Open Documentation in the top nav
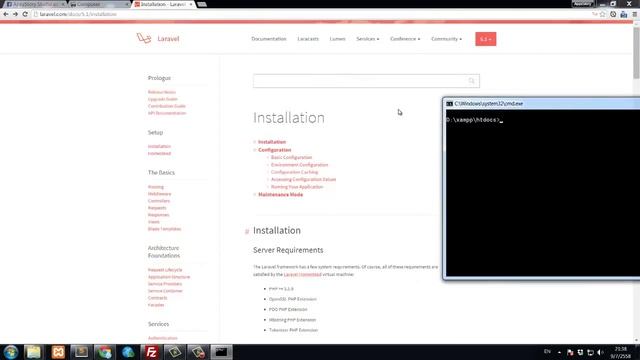 [x=269, y=39]
